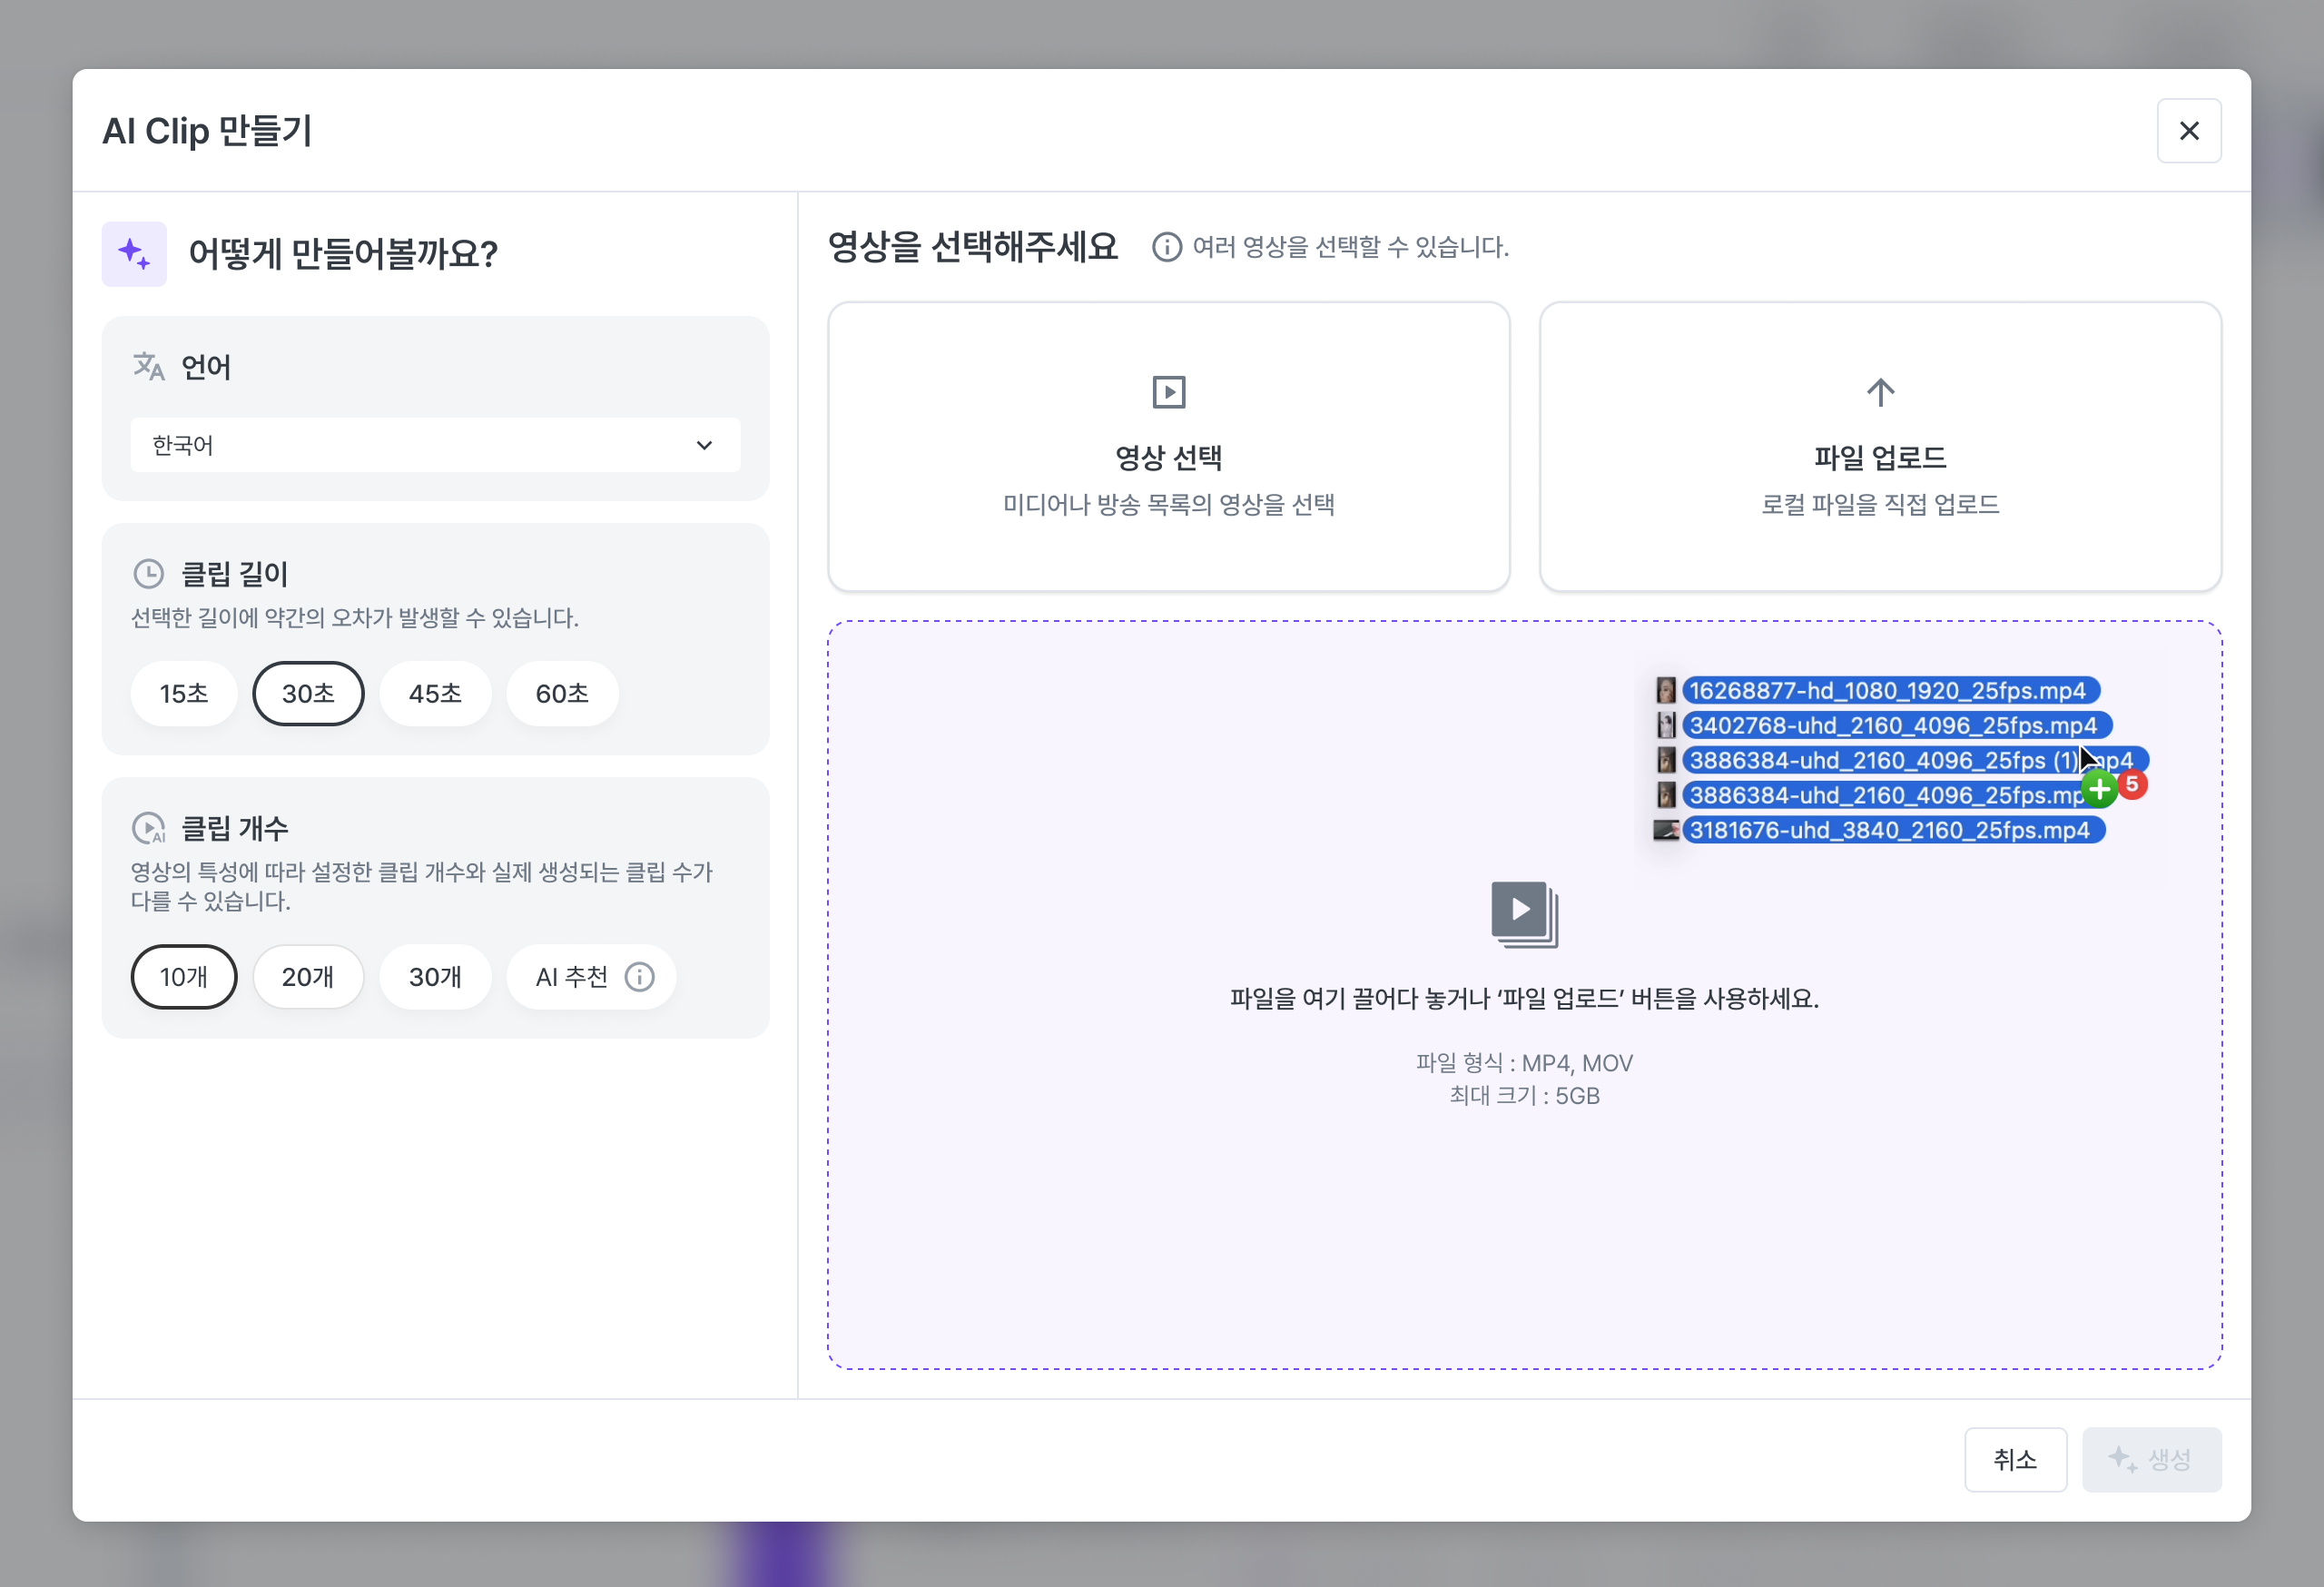Click the stacked video icon in the drop zone
The width and height of the screenshot is (2324, 1587).
[x=1524, y=914]
